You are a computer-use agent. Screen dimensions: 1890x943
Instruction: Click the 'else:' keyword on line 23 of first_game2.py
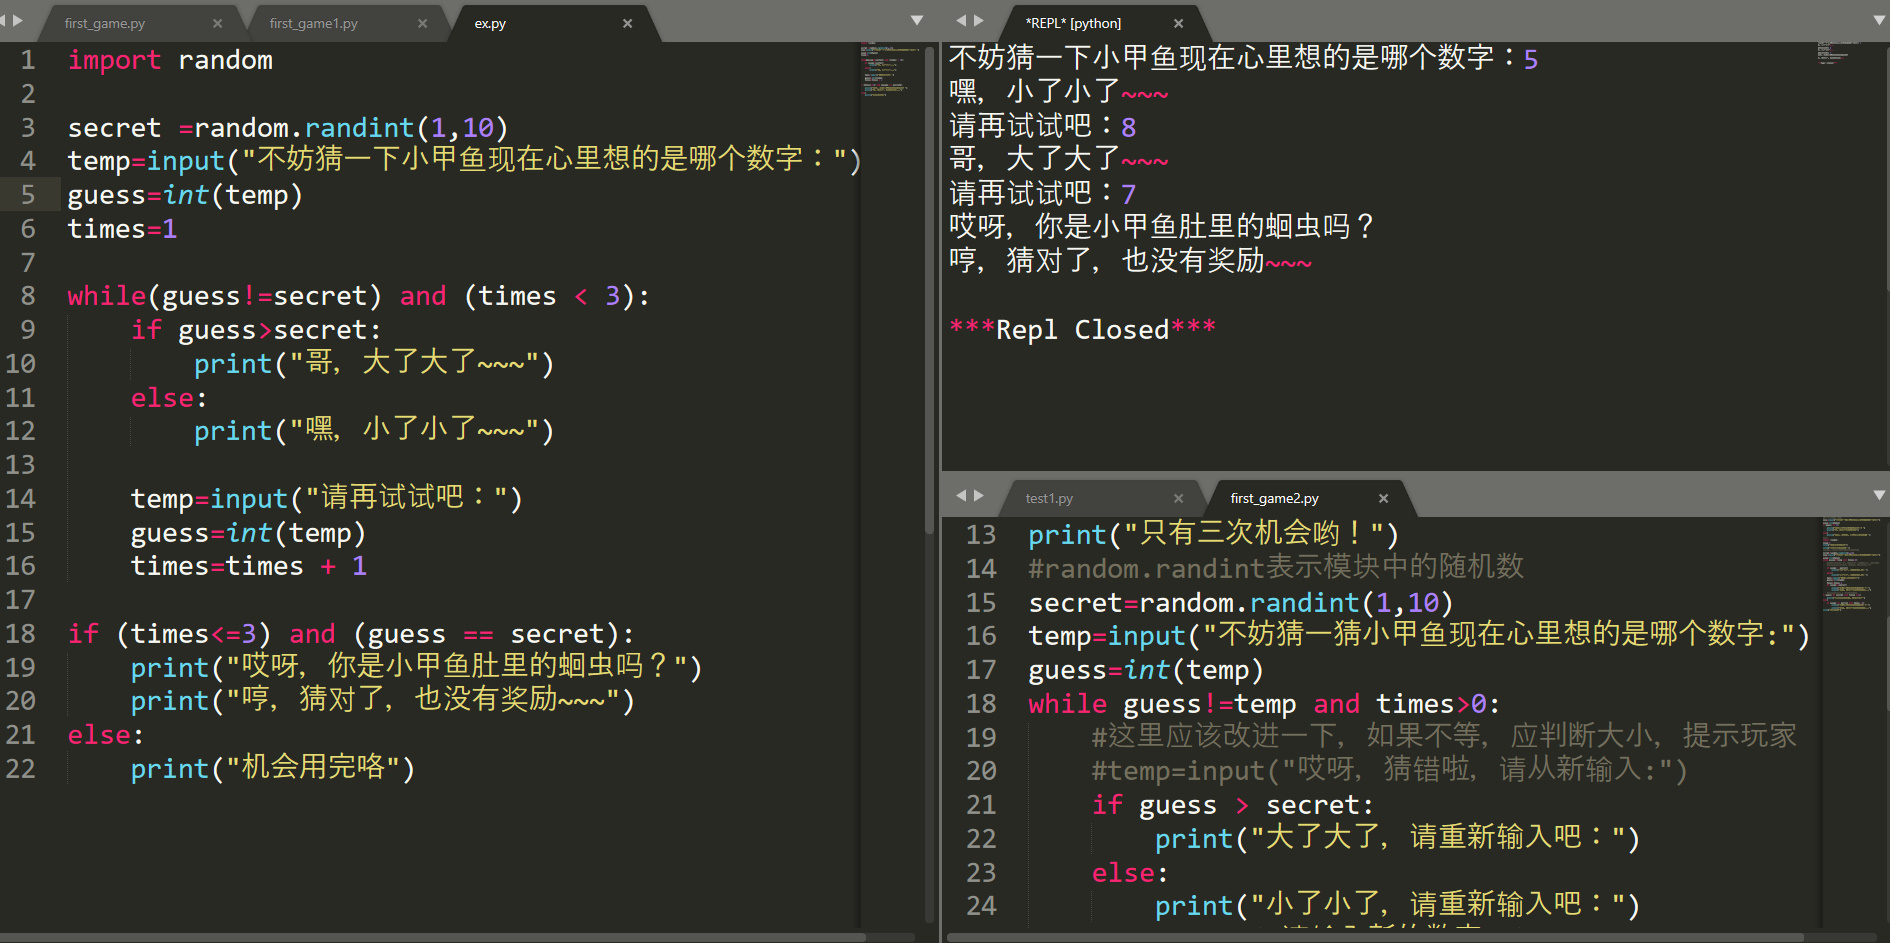click(x=1130, y=873)
